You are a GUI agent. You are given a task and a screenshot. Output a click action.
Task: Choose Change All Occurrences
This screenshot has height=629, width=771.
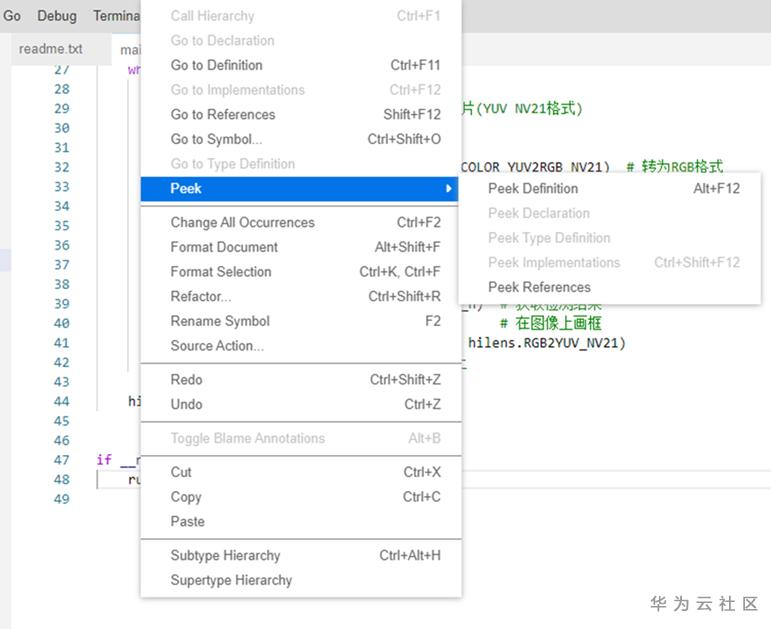(301, 222)
